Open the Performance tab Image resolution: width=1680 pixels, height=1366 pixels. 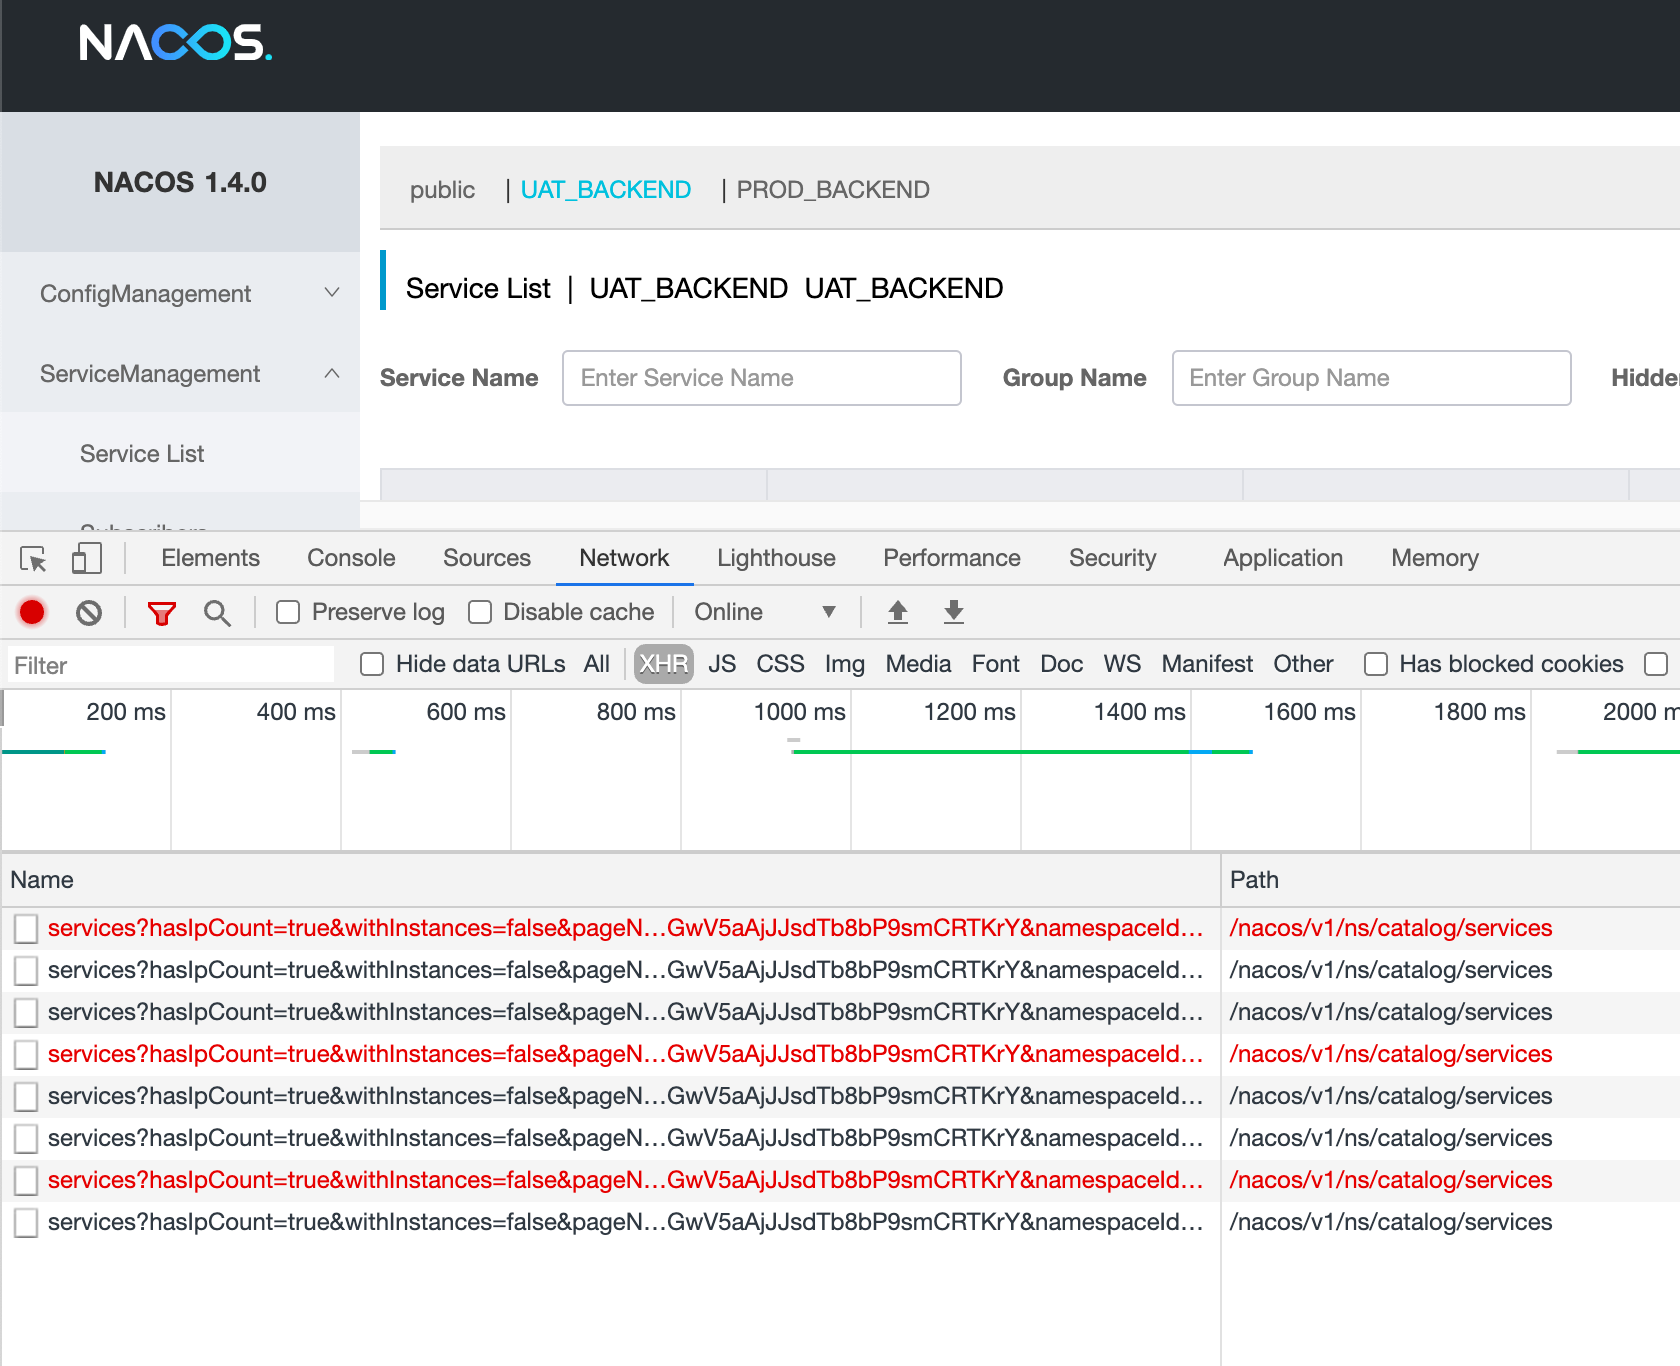coord(952,558)
